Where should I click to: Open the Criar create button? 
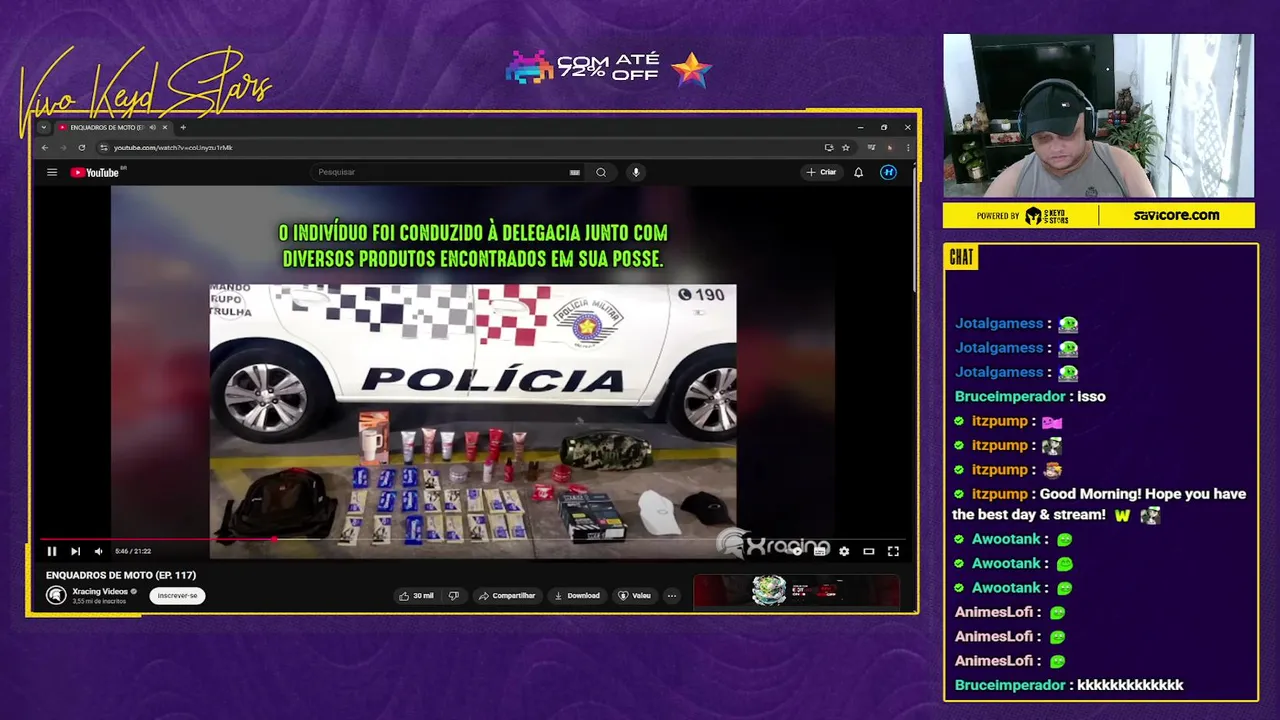(x=821, y=172)
